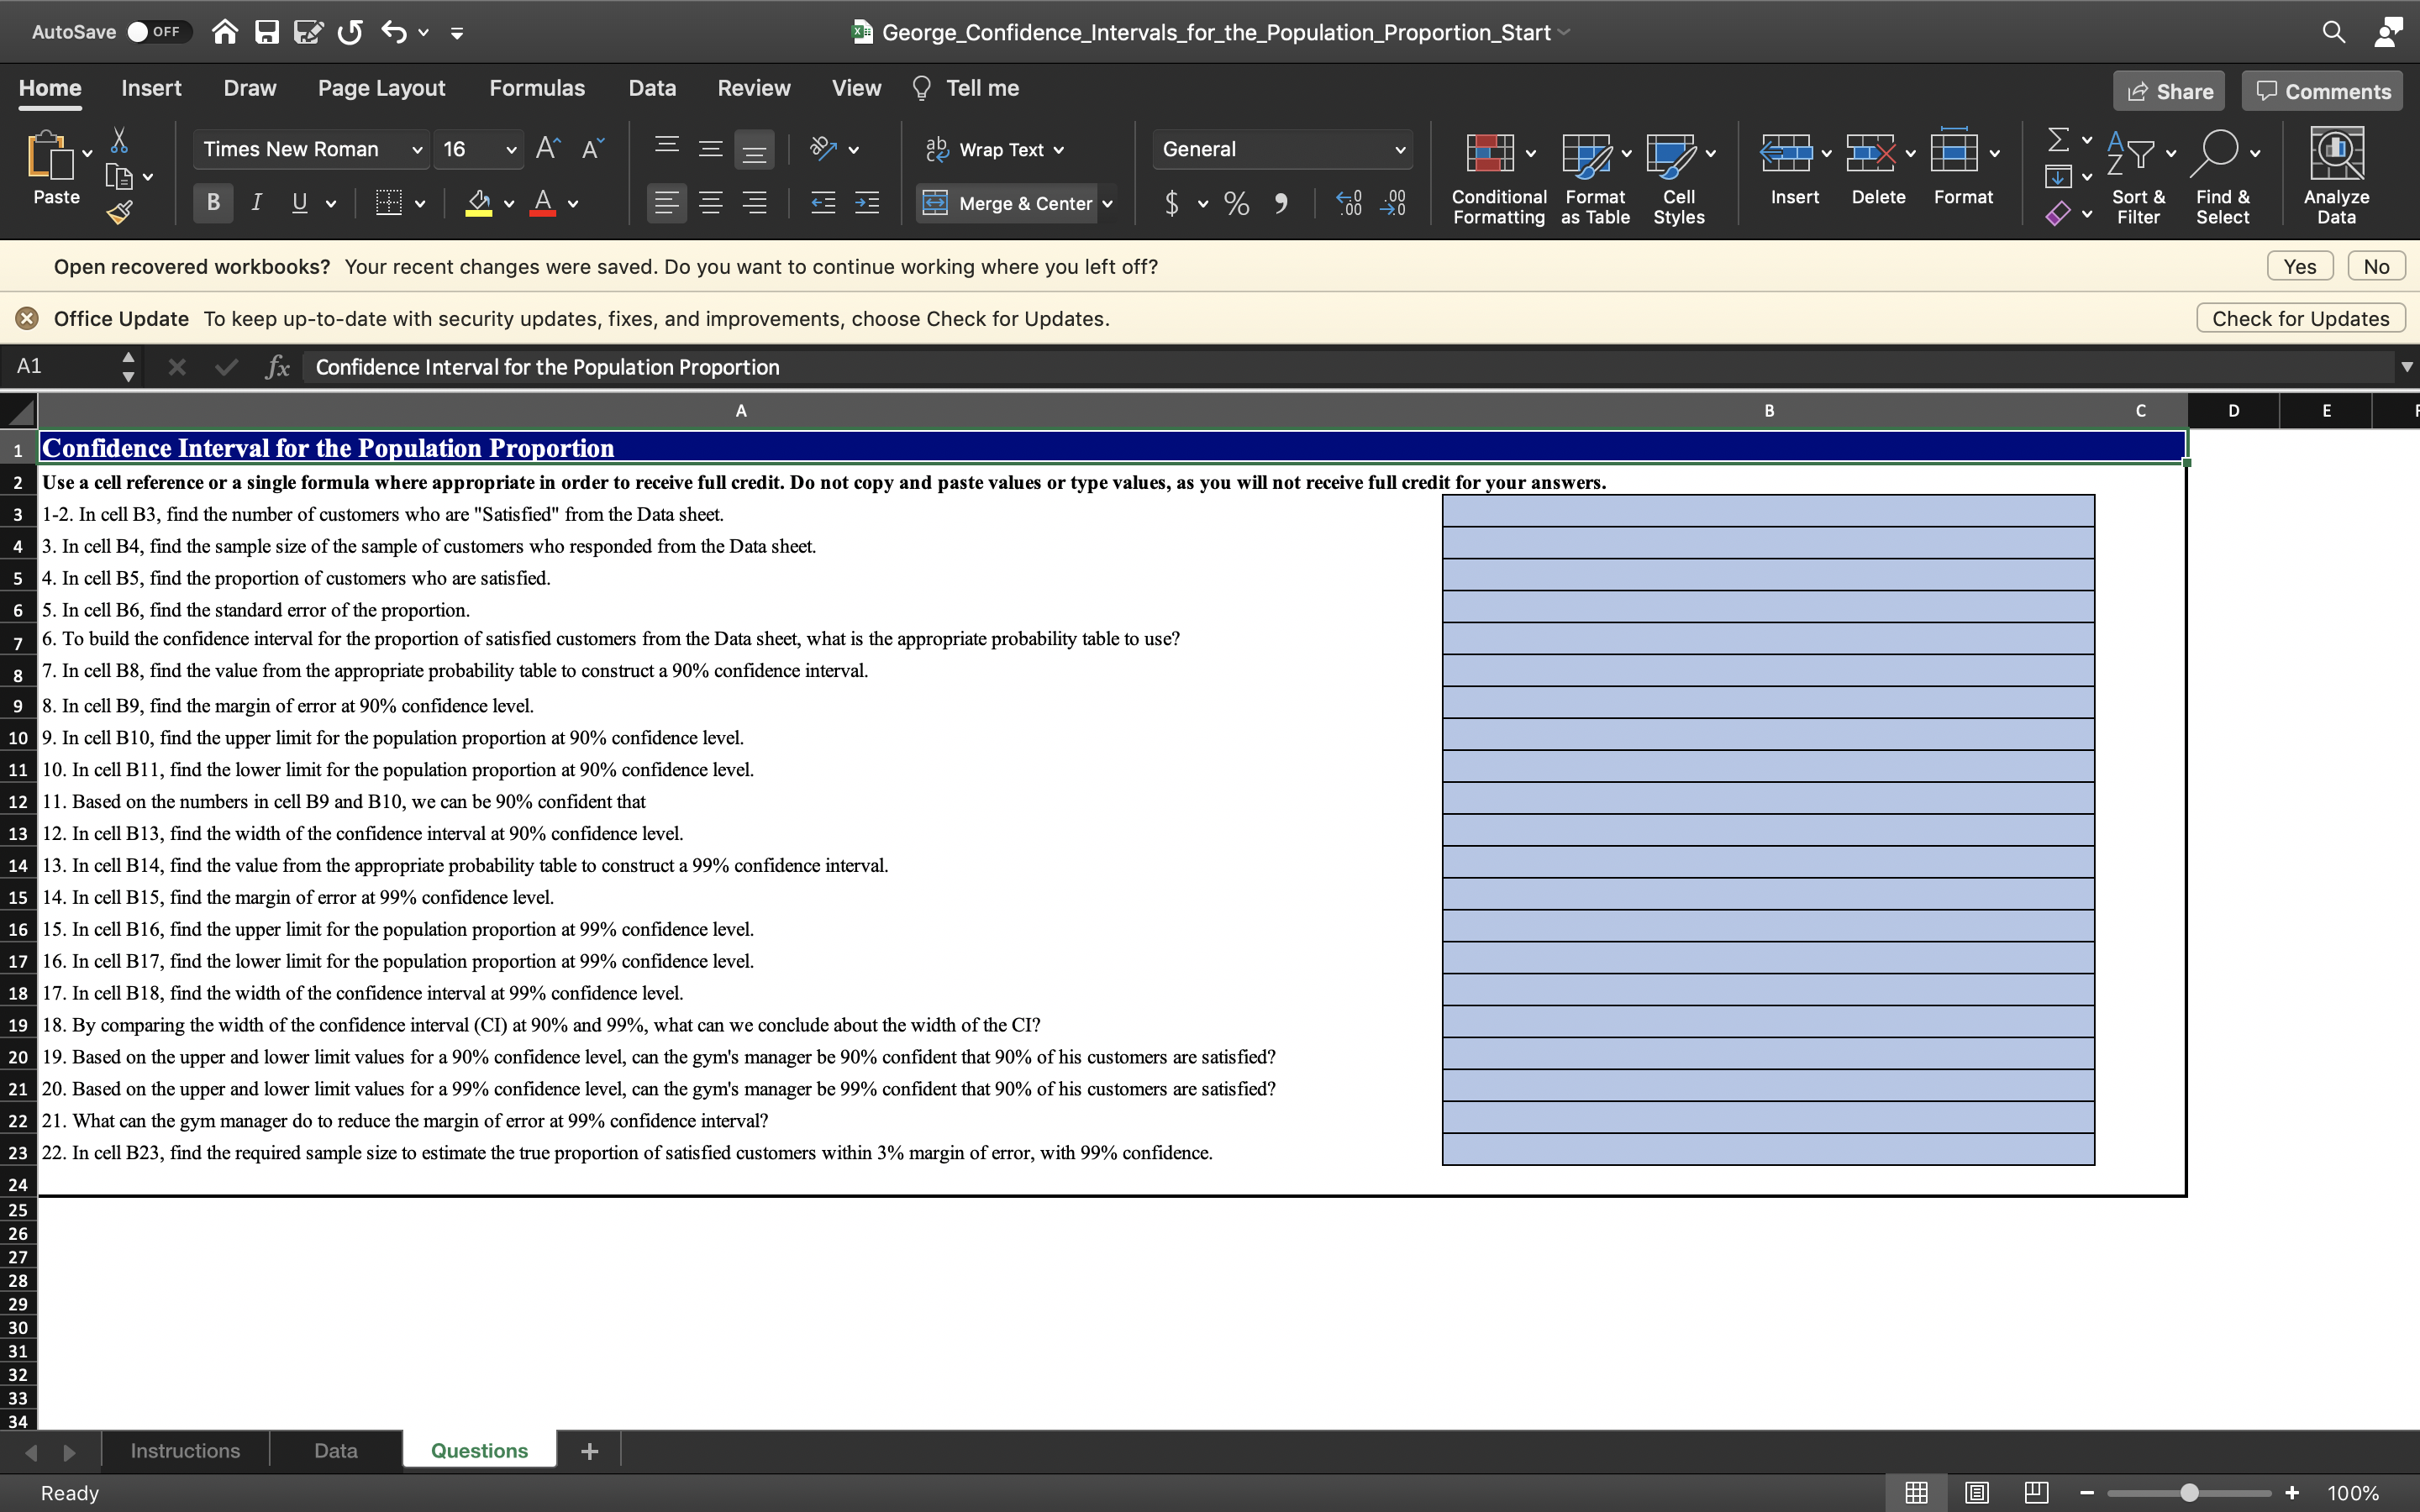Click the Analyze Data icon
The width and height of the screenshot is (2420, 1512).
[2337, 175]
